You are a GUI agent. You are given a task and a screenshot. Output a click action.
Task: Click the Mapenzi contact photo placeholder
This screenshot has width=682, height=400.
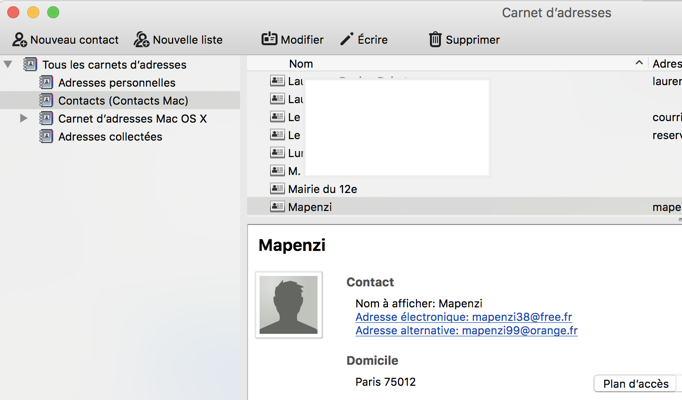pos(289,305)
